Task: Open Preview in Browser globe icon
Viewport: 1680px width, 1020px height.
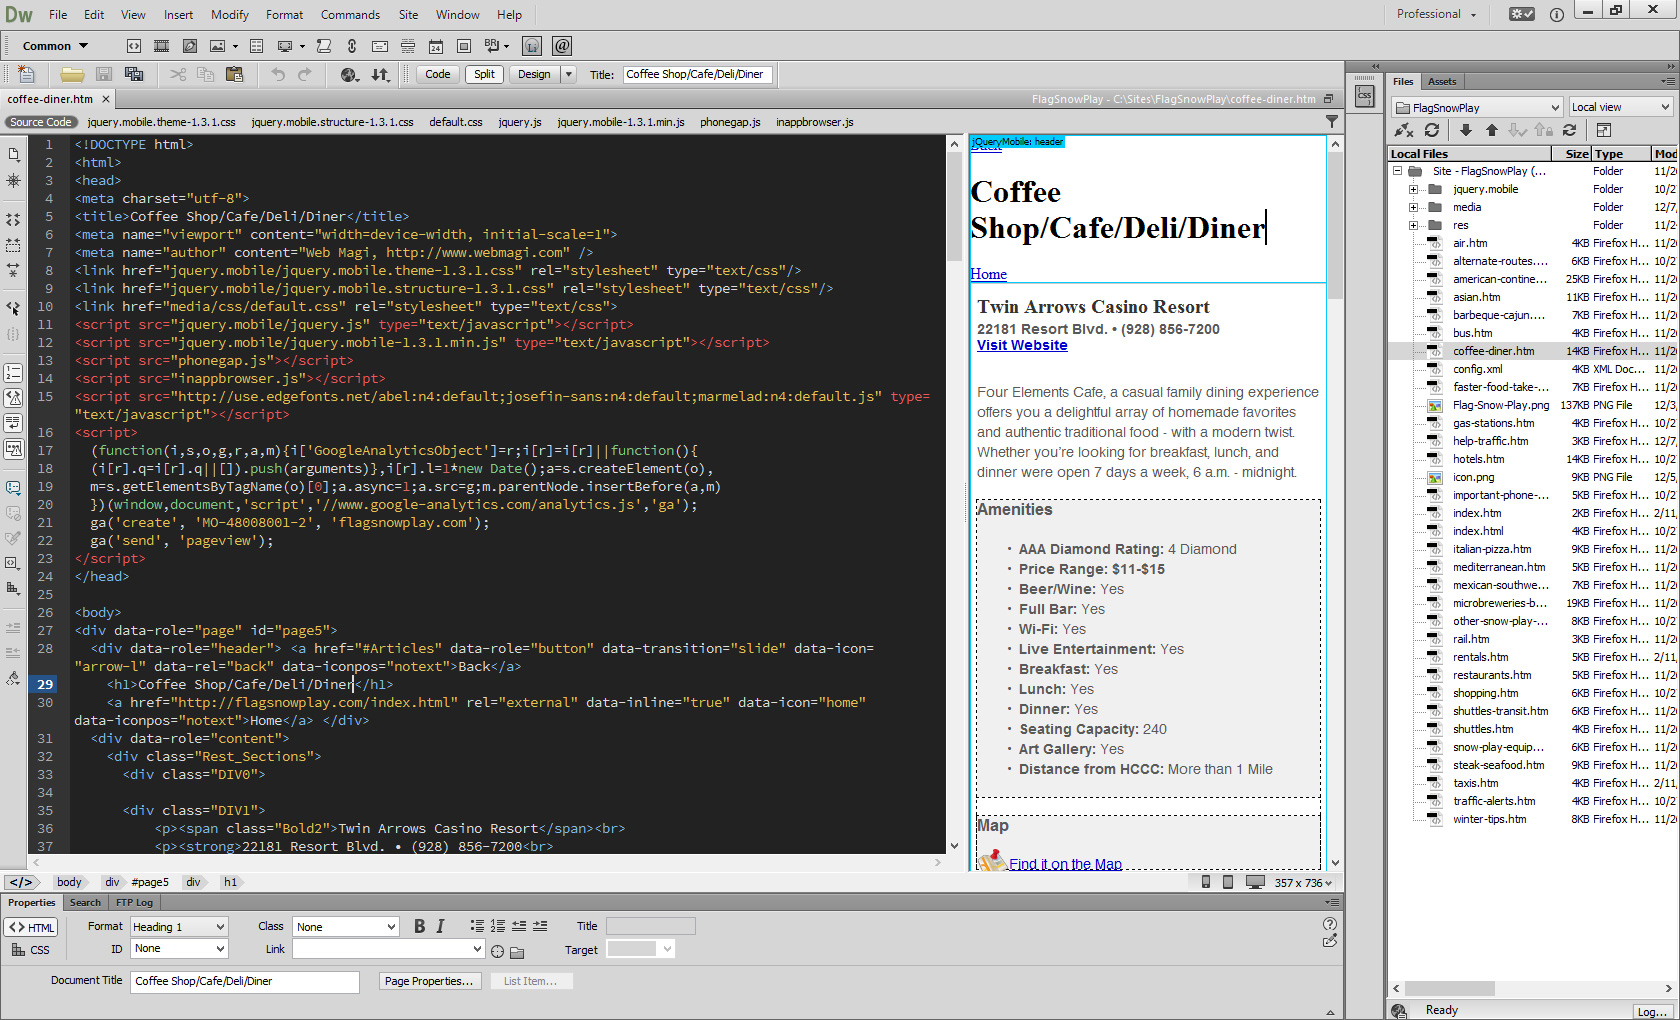Action: (x=349, y=74)
